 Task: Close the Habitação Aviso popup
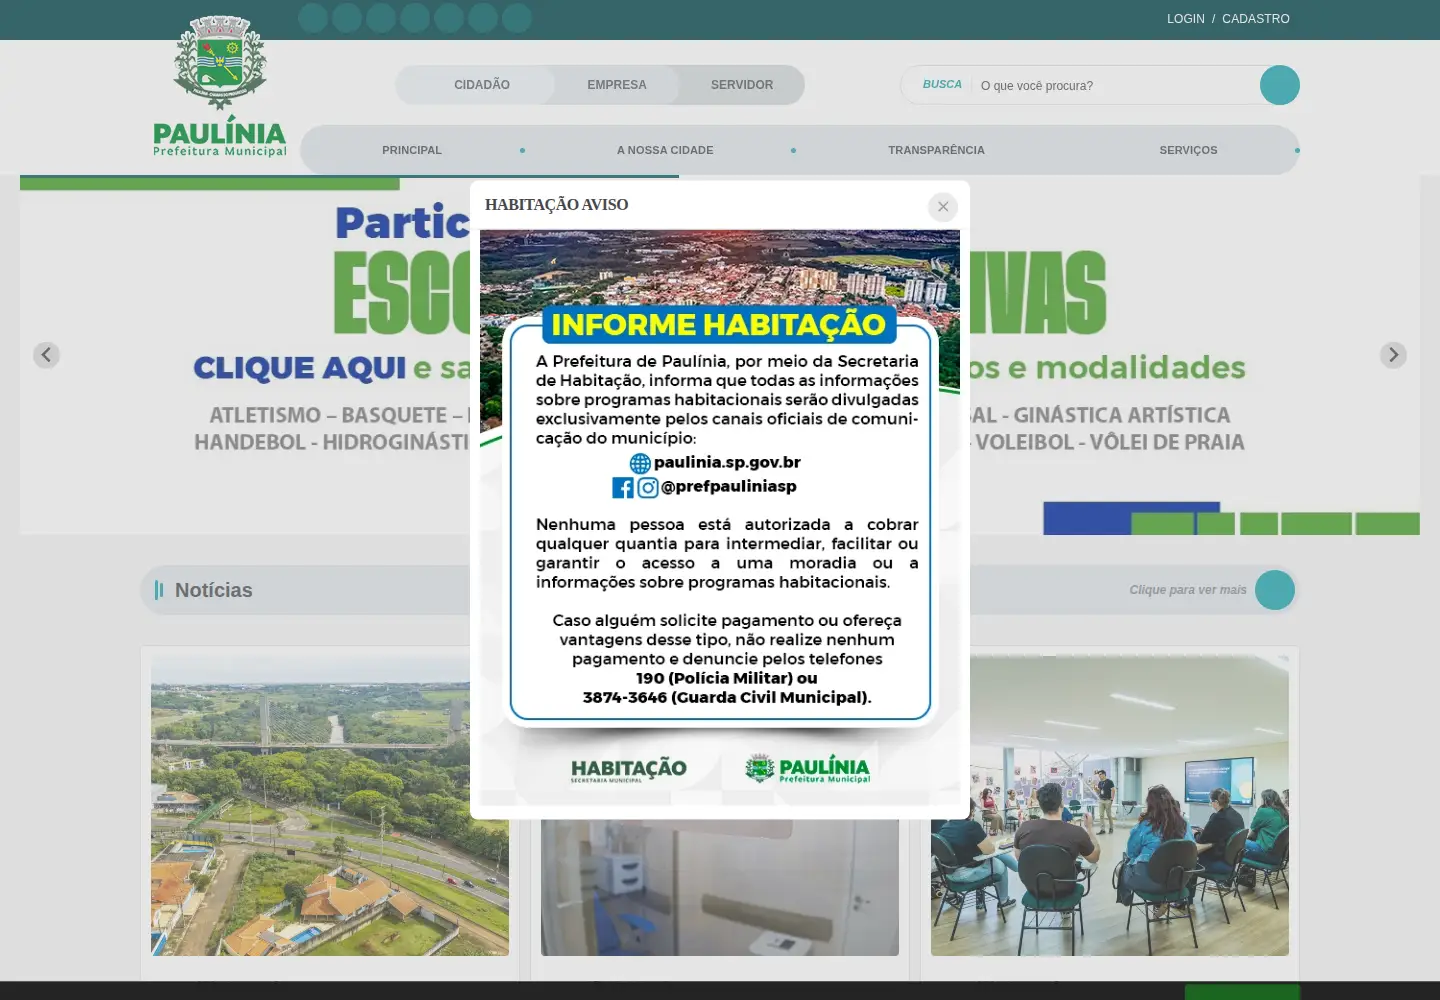(x=943, y=207)
